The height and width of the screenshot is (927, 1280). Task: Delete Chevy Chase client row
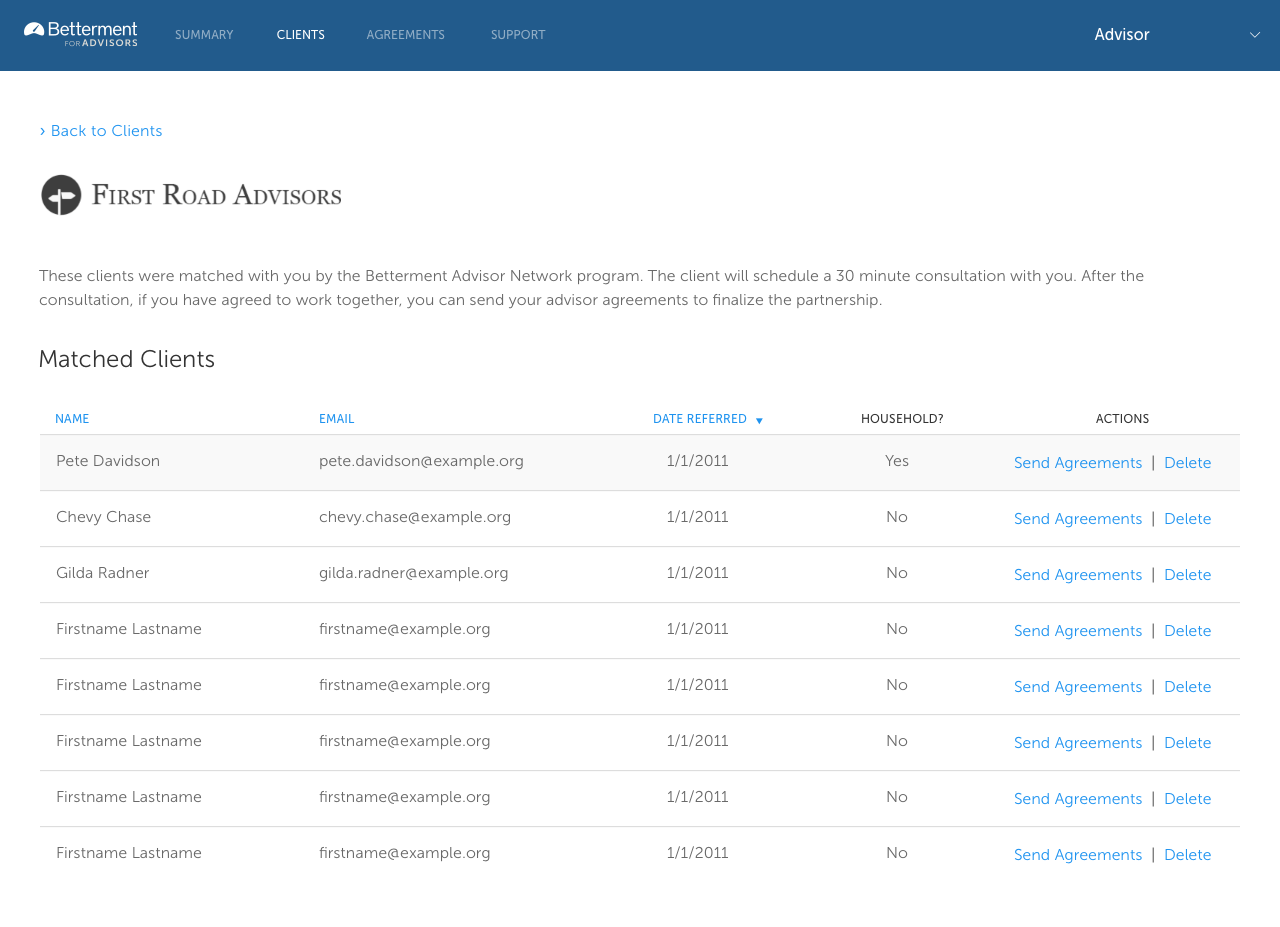(1187, 519)
